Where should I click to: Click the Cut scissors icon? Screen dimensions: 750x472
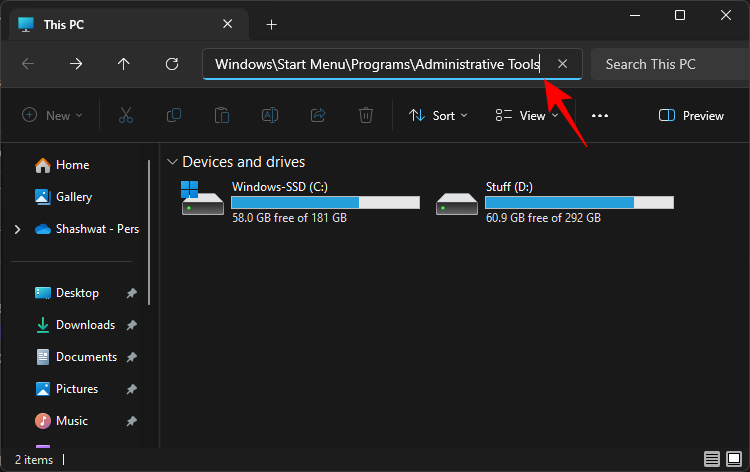click(125, 116)
